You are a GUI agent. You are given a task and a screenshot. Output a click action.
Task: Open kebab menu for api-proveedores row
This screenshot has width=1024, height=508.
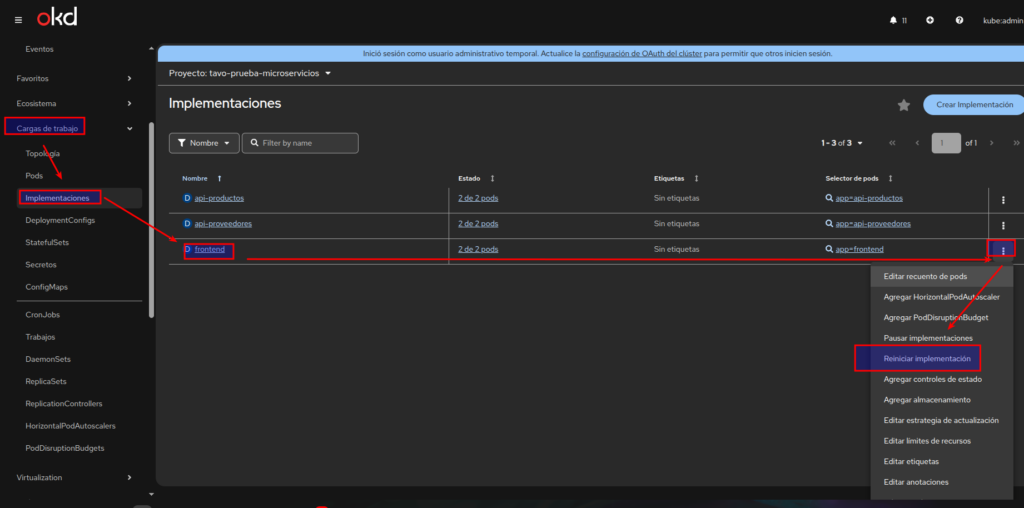(x=1003, y=225)
